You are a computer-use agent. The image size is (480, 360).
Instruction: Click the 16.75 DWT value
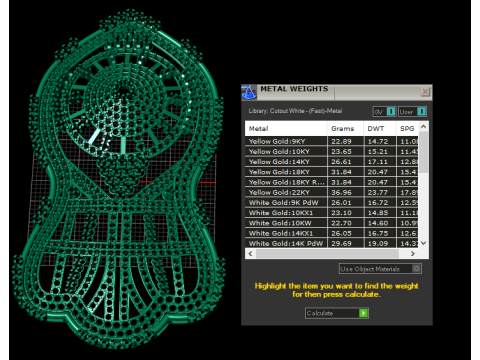[x=378, y=233]
